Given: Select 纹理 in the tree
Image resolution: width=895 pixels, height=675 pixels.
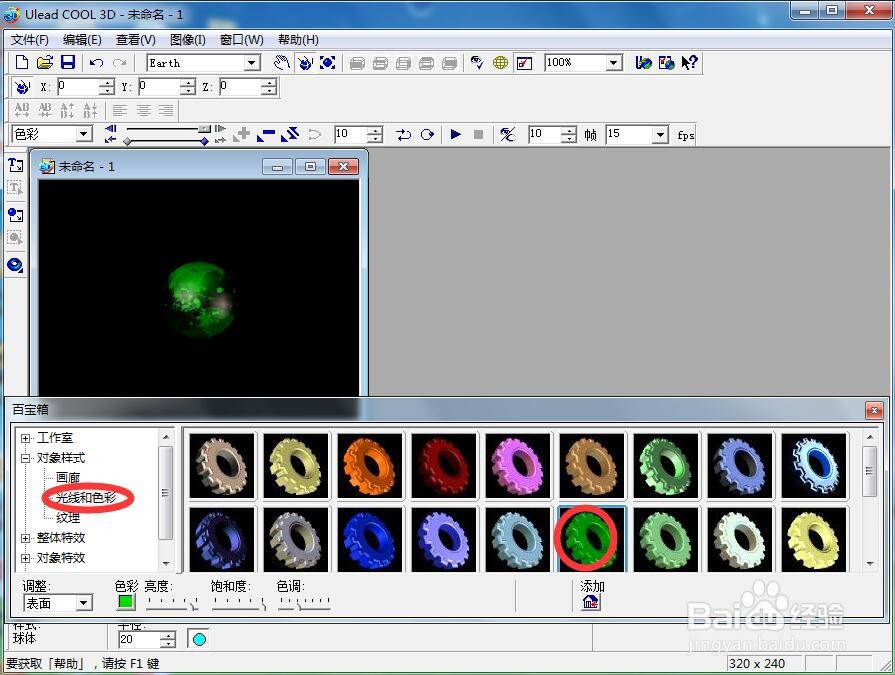Looking at the screenshot, I should tap(68, 518).
